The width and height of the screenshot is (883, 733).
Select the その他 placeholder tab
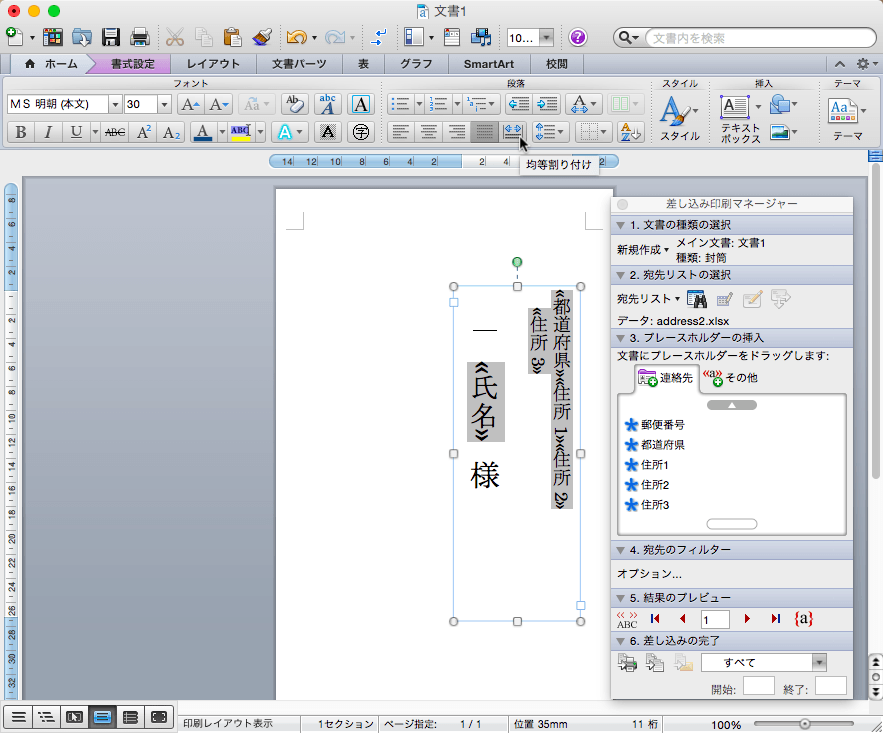pyautogui.click(x=731, y=377)
